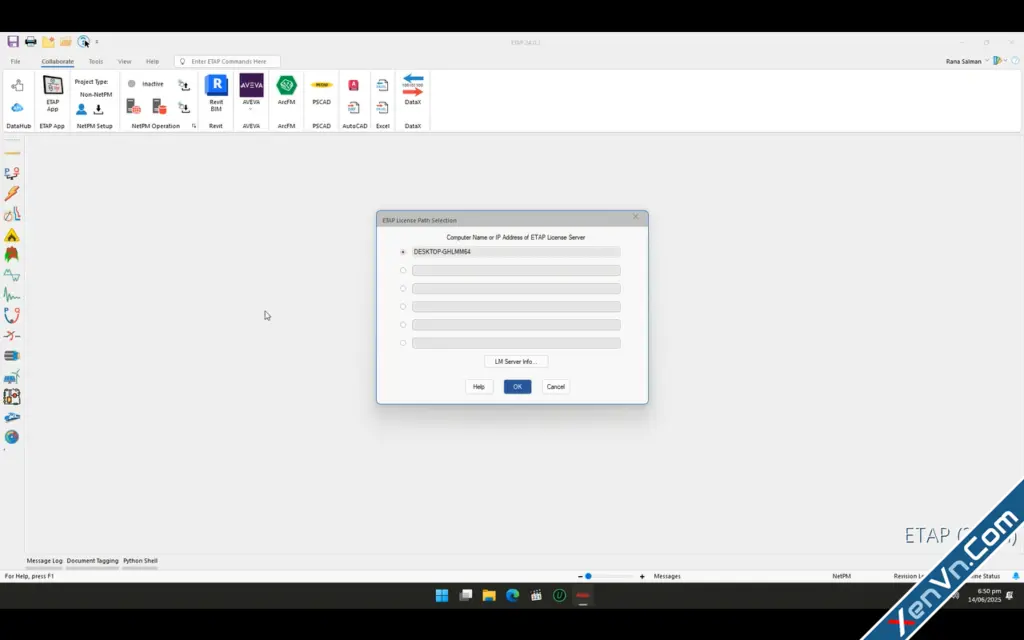Open the Document Tagging bottom tab
The height and width of the screenshot is (640, 1024).
point(92,561)
